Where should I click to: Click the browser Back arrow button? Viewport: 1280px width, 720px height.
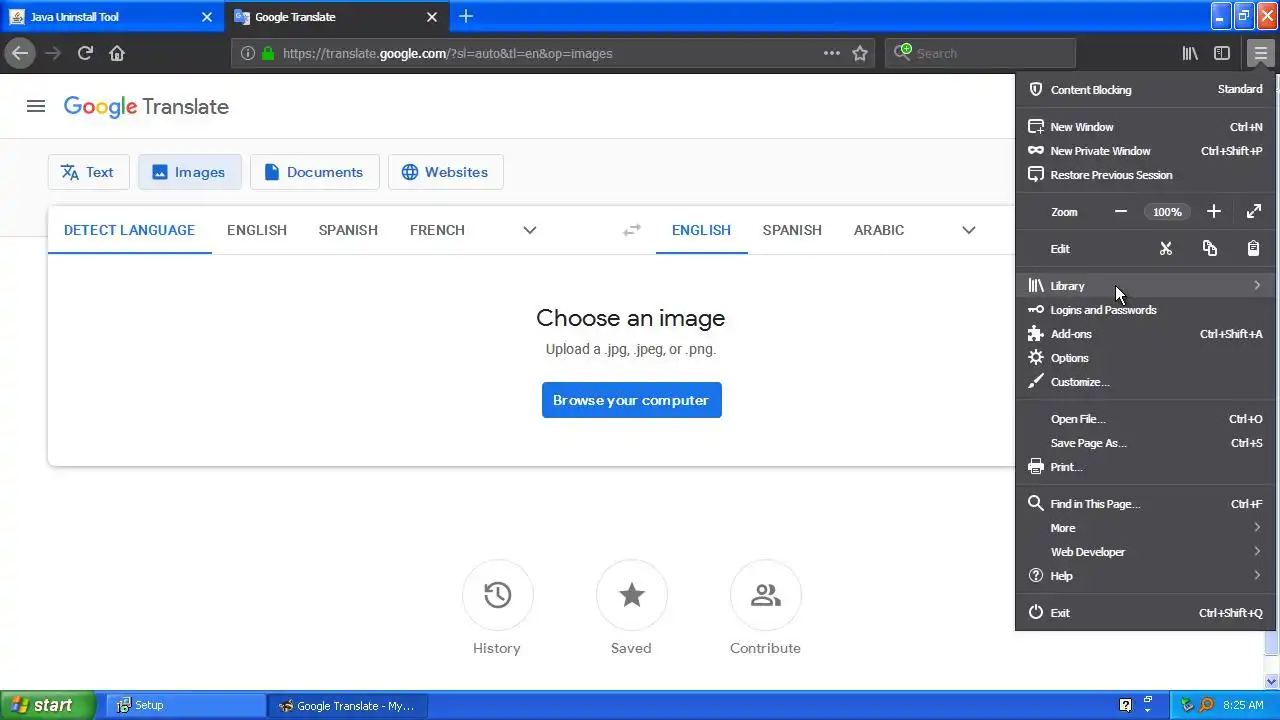tap(20, 53)
